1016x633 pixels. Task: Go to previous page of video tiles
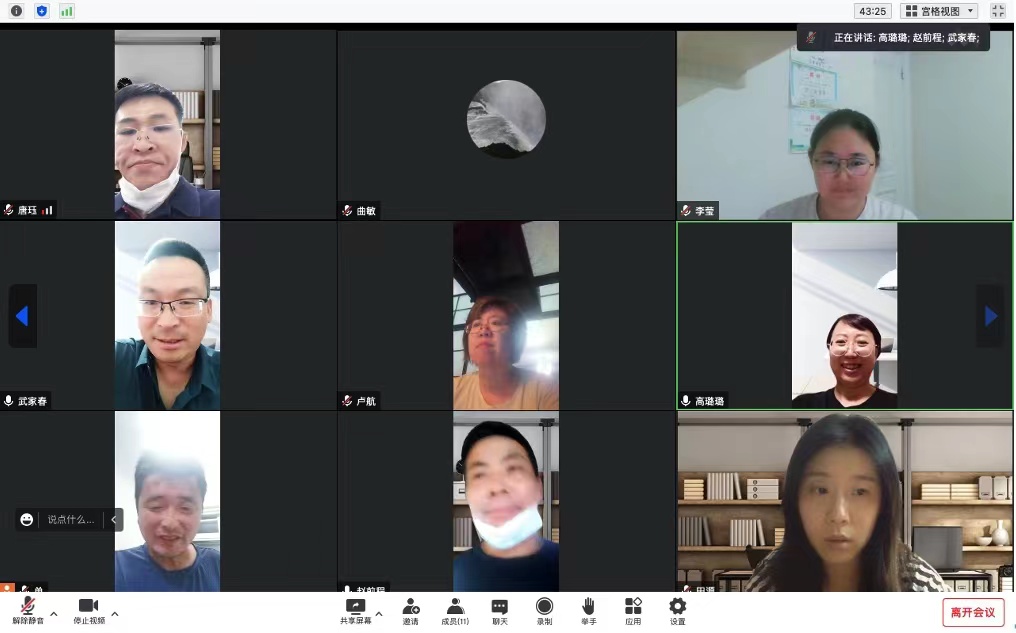(x=22, y=316)
